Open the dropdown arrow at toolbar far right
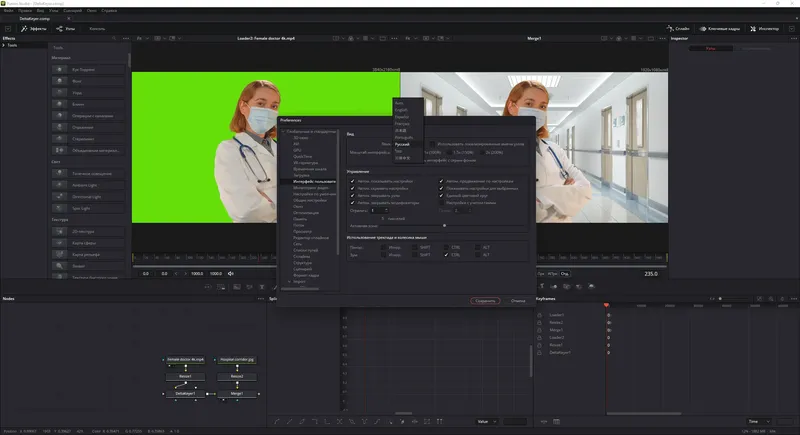Screen dimensions: 800x435 coord(792,29)
